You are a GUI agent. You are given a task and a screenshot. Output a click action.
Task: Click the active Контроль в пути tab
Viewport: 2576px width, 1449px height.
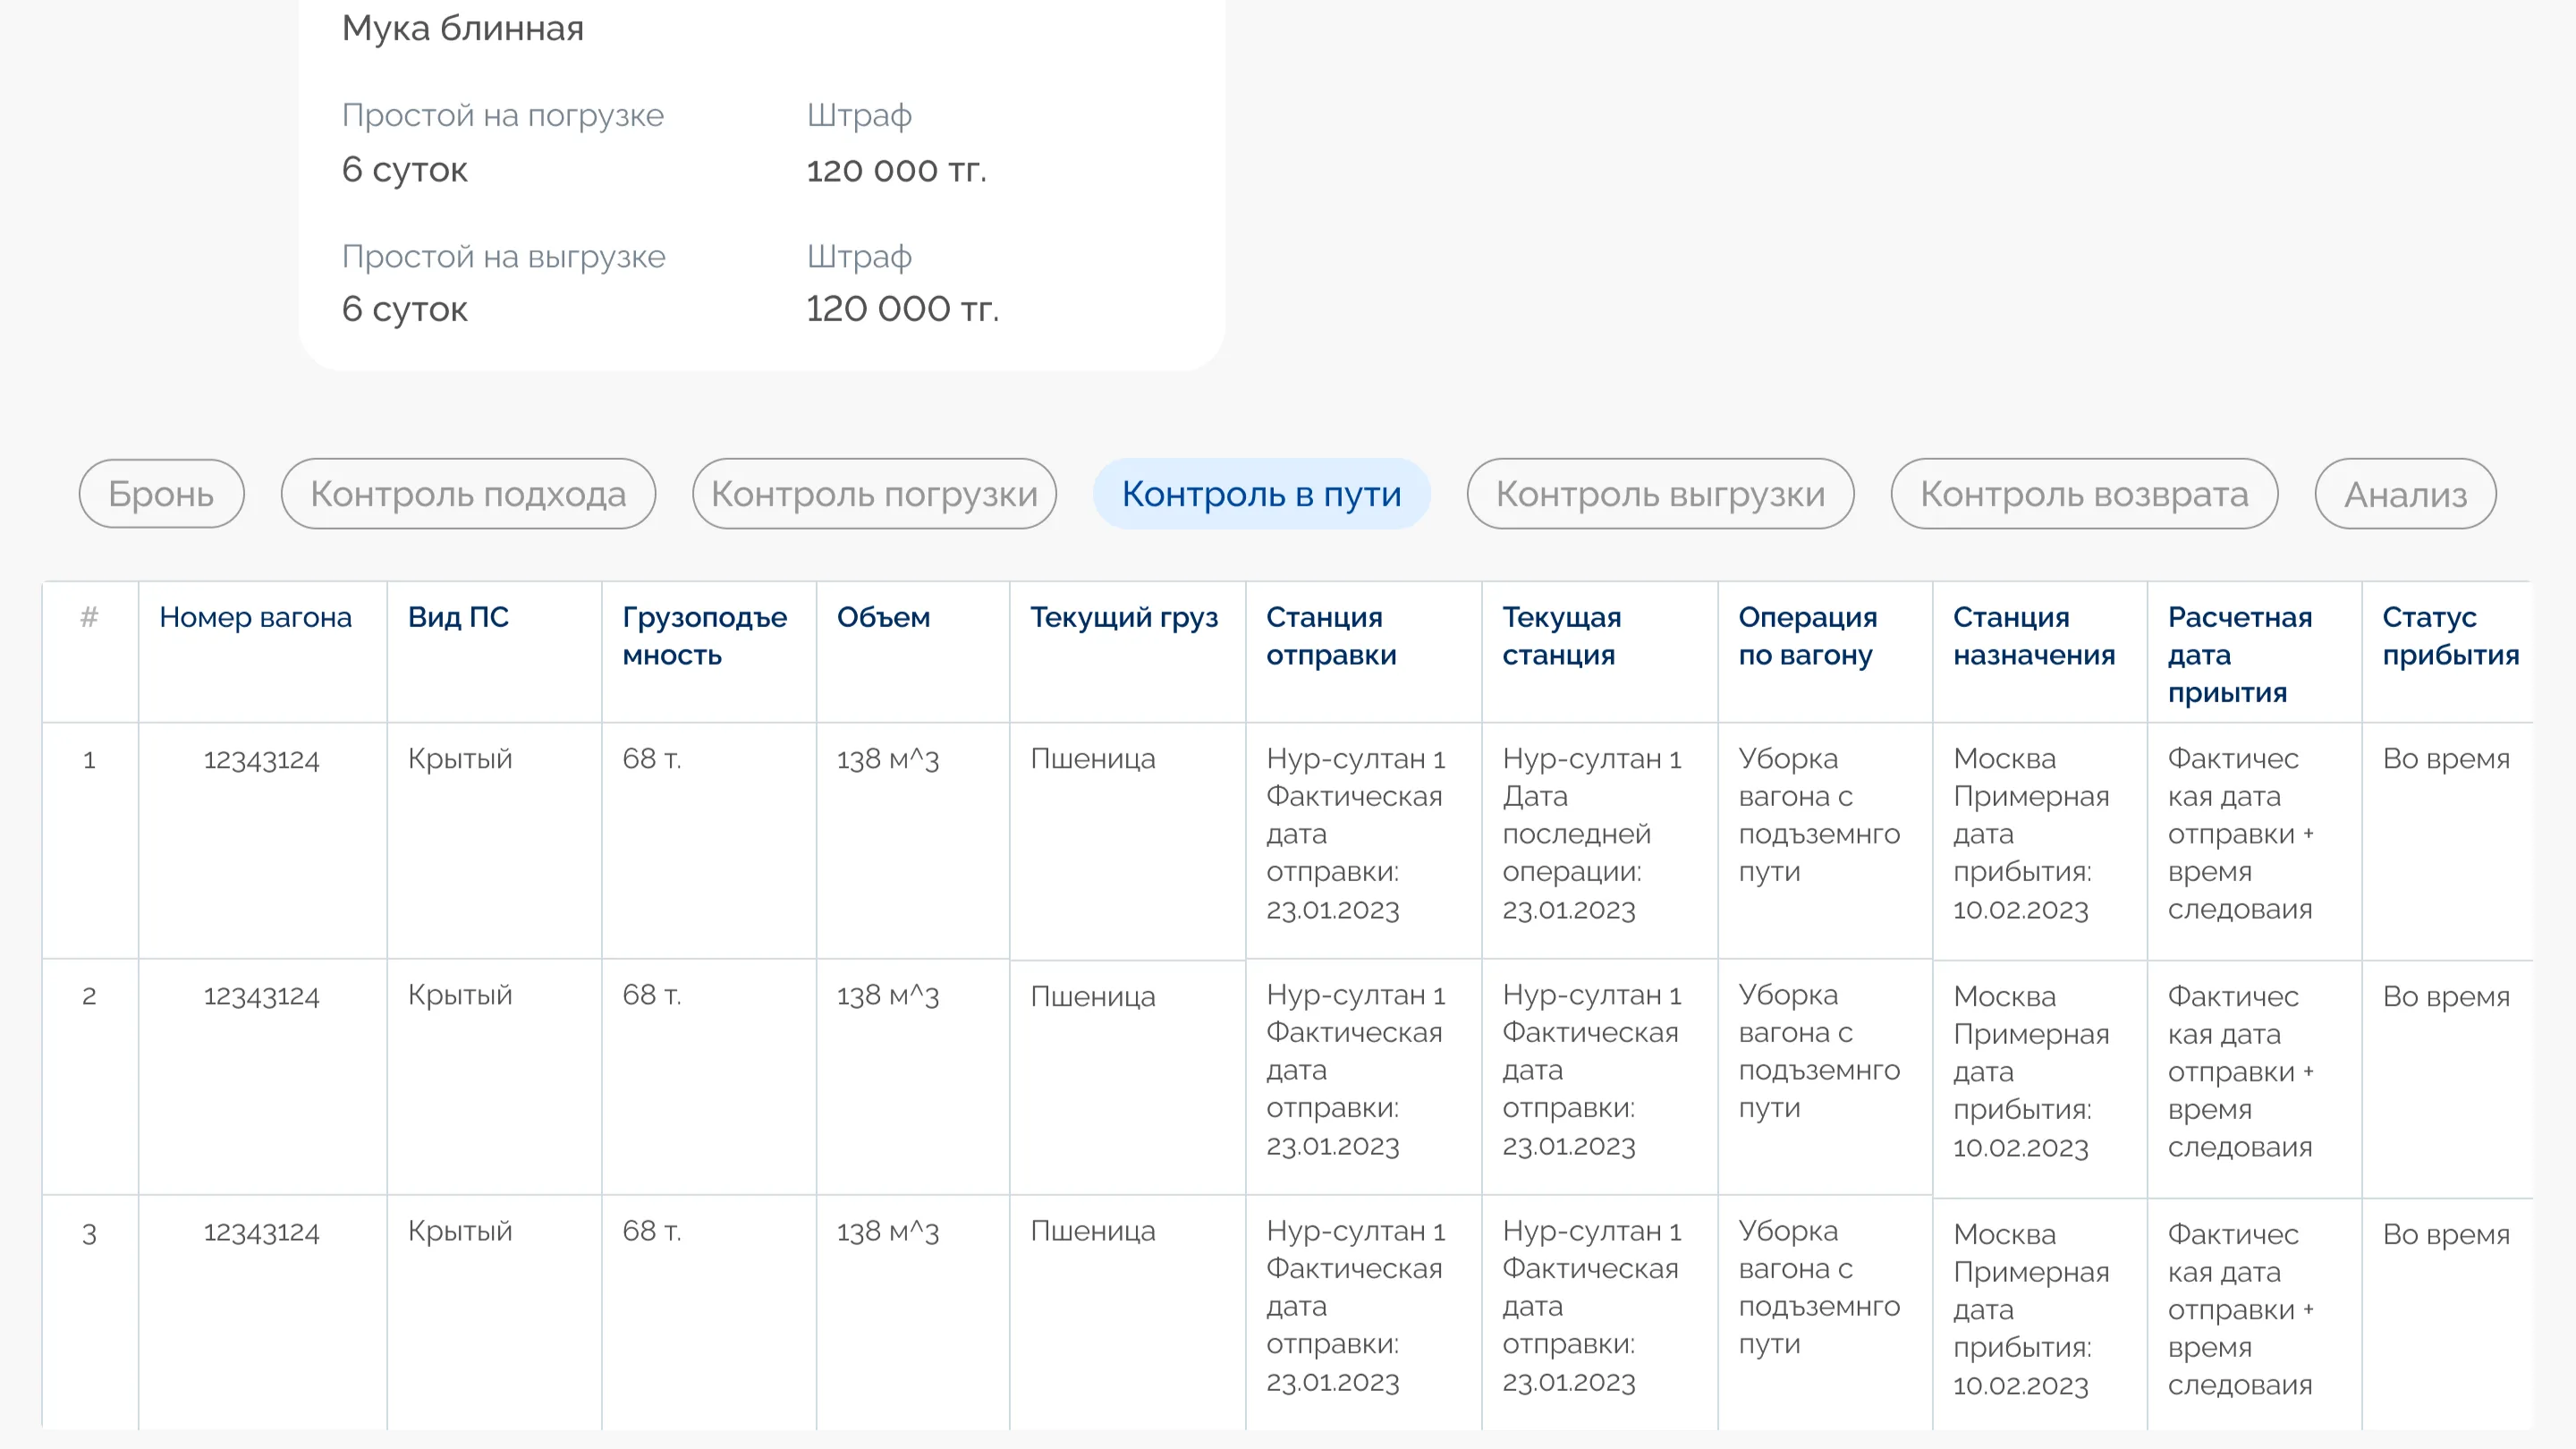pos(1261,494)
